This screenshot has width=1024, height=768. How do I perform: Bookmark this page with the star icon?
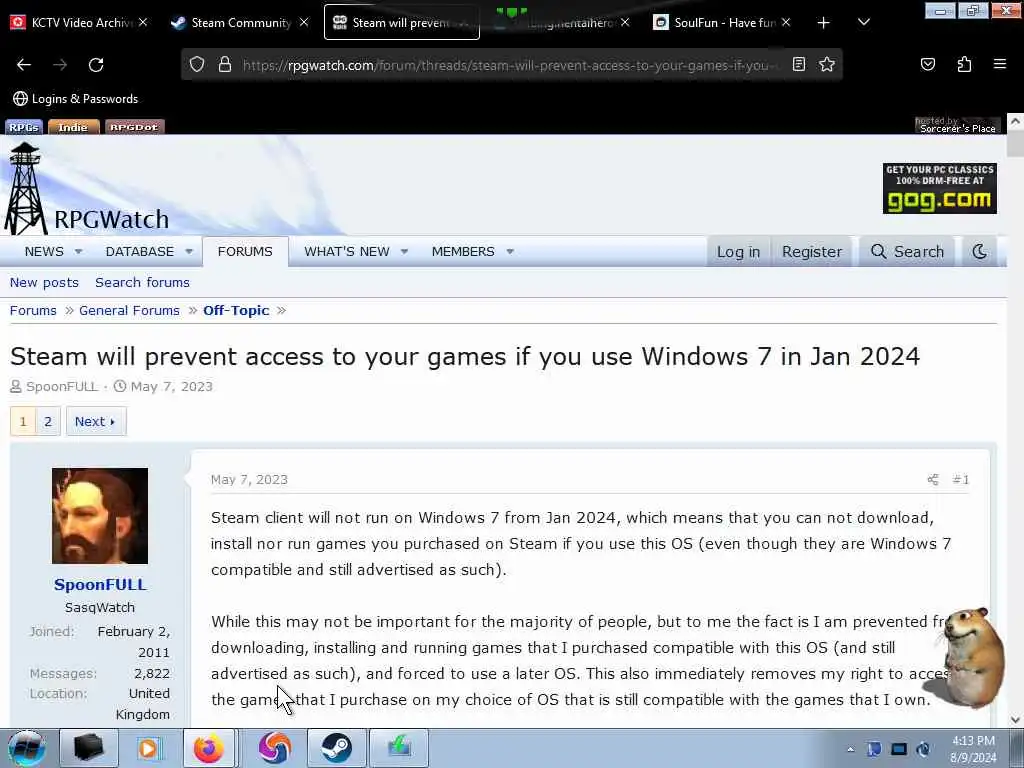pos(827,64)
